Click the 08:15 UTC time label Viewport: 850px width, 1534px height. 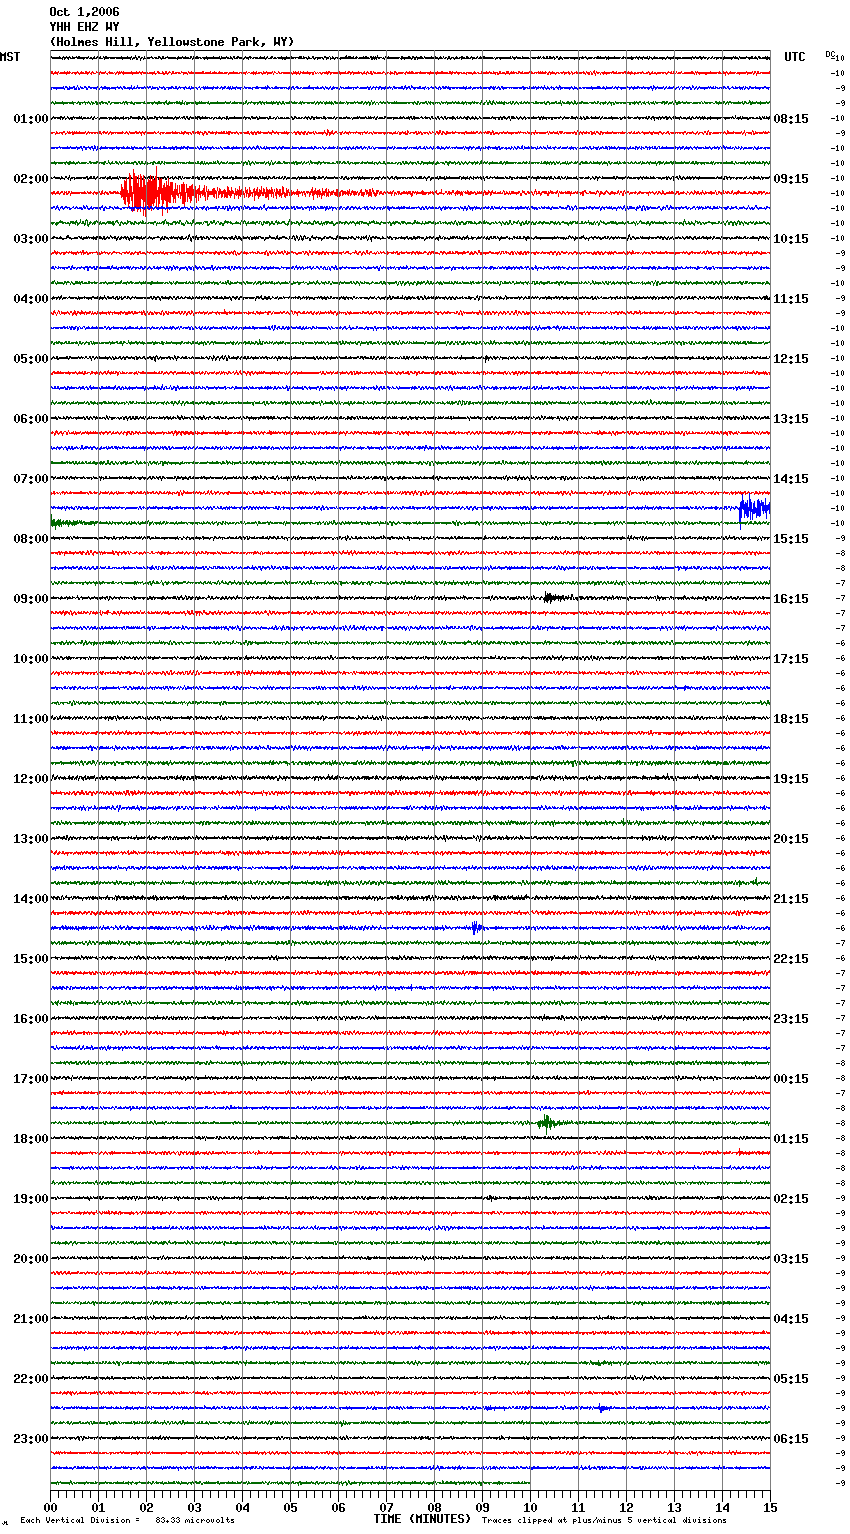[x=791, y=119]
